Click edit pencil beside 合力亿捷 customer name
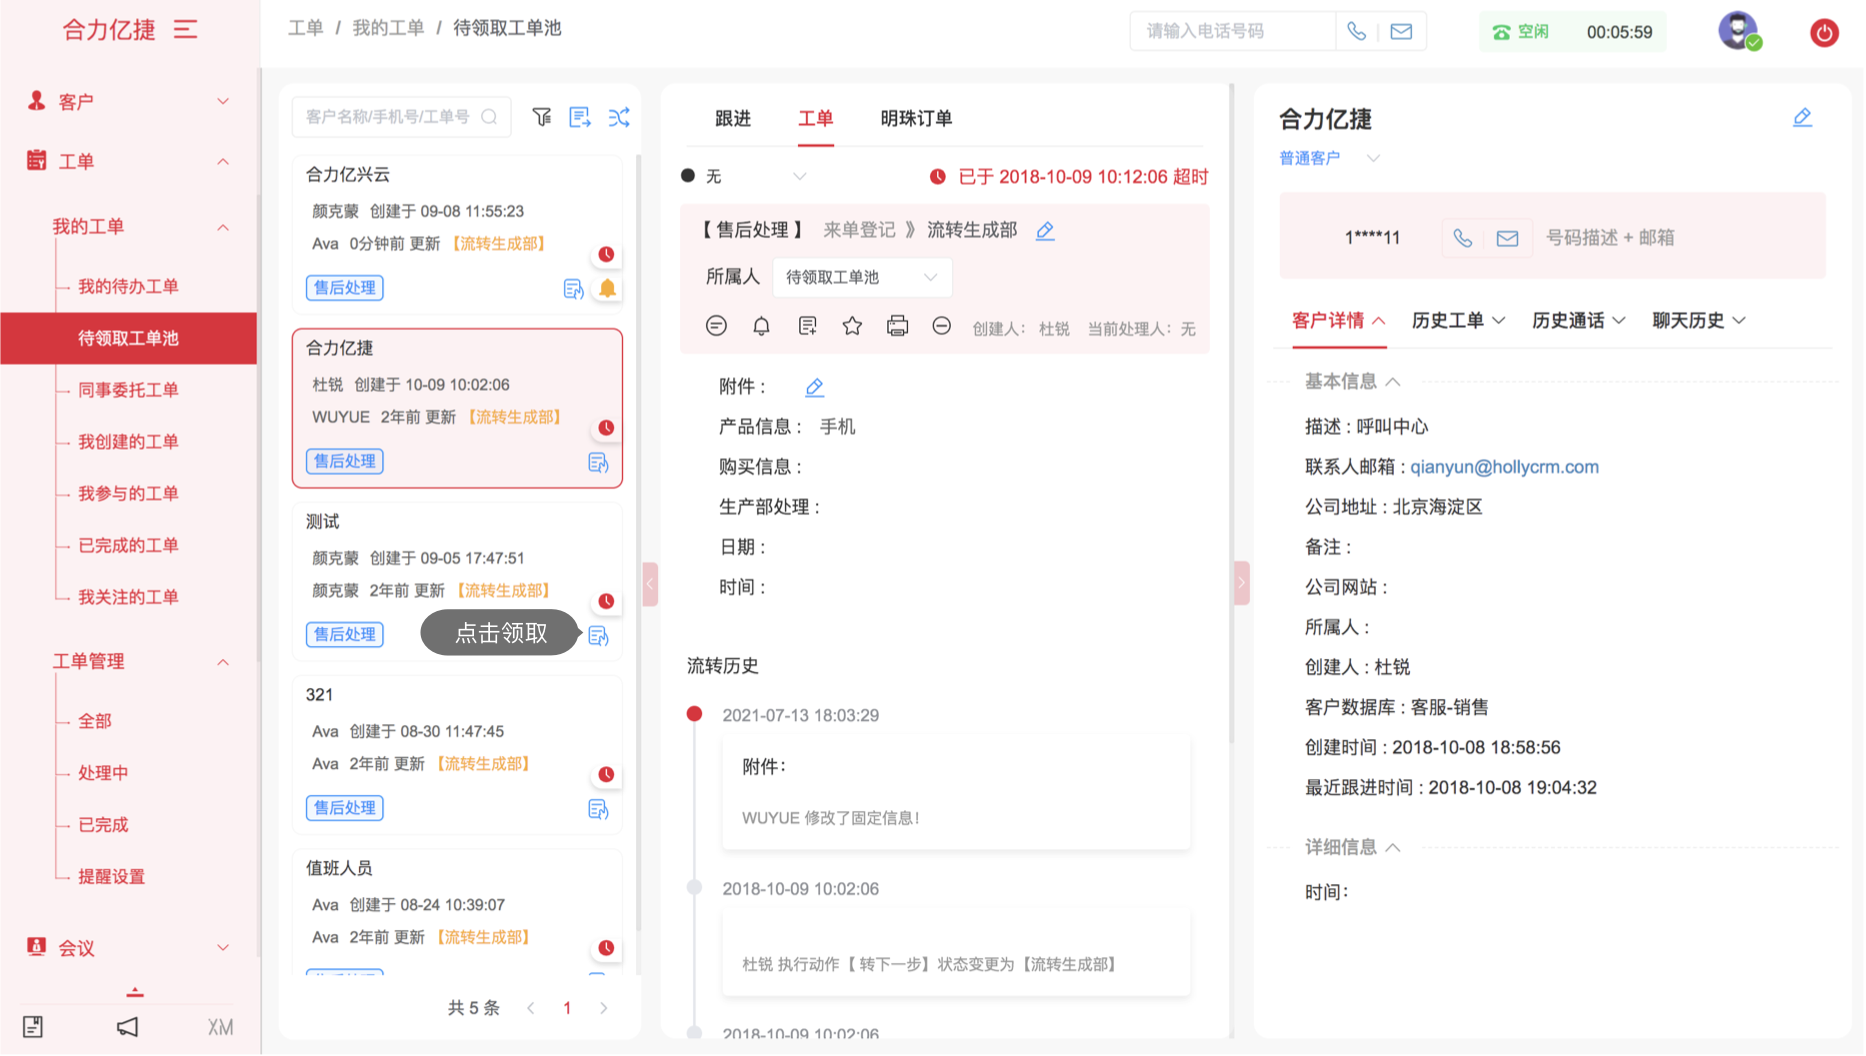1866x1056 pixels. [x=1802, y=118]
